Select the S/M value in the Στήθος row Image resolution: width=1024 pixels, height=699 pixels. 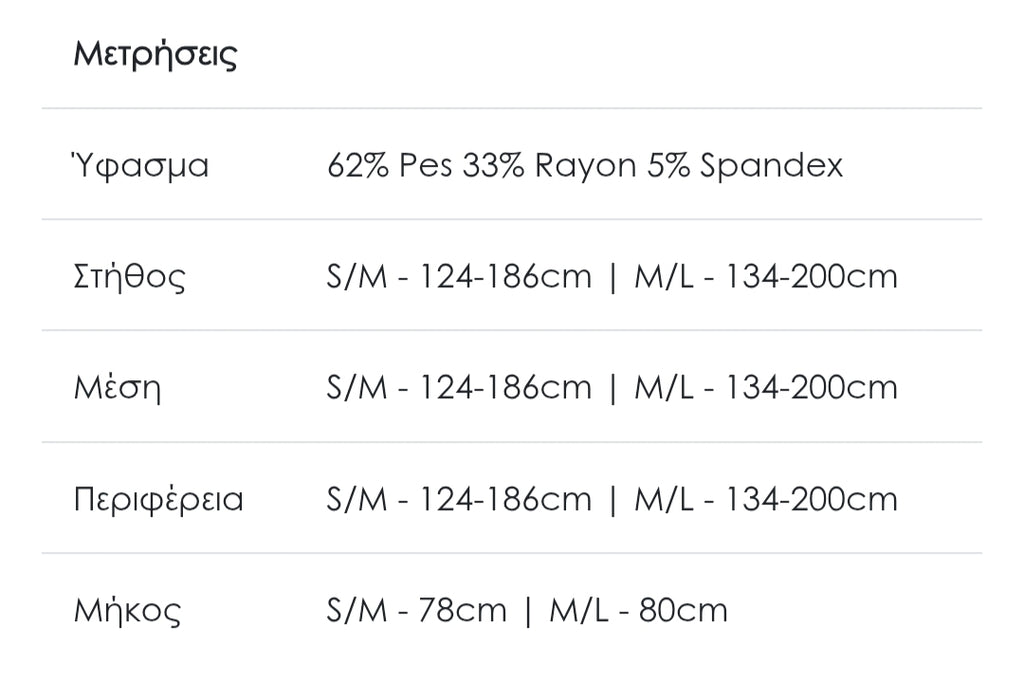click(x=459, y=276)
